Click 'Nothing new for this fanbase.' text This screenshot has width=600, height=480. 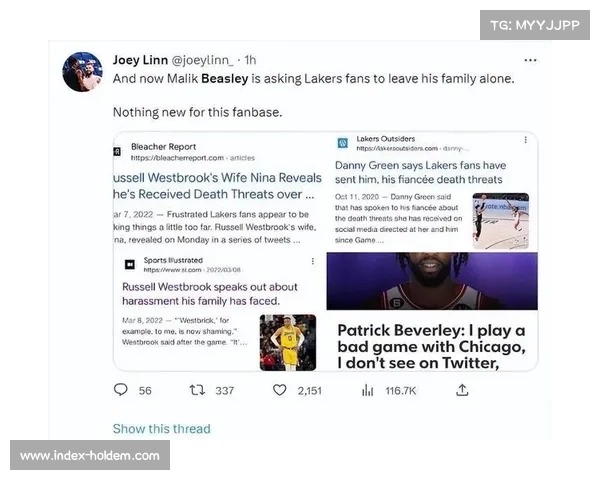click(197, 112)
